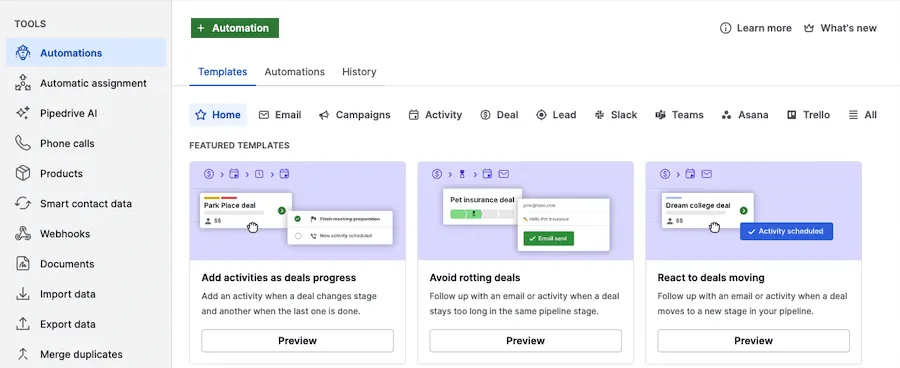
Task: Switch to the Automations tab
Action: tap(294, 72)
